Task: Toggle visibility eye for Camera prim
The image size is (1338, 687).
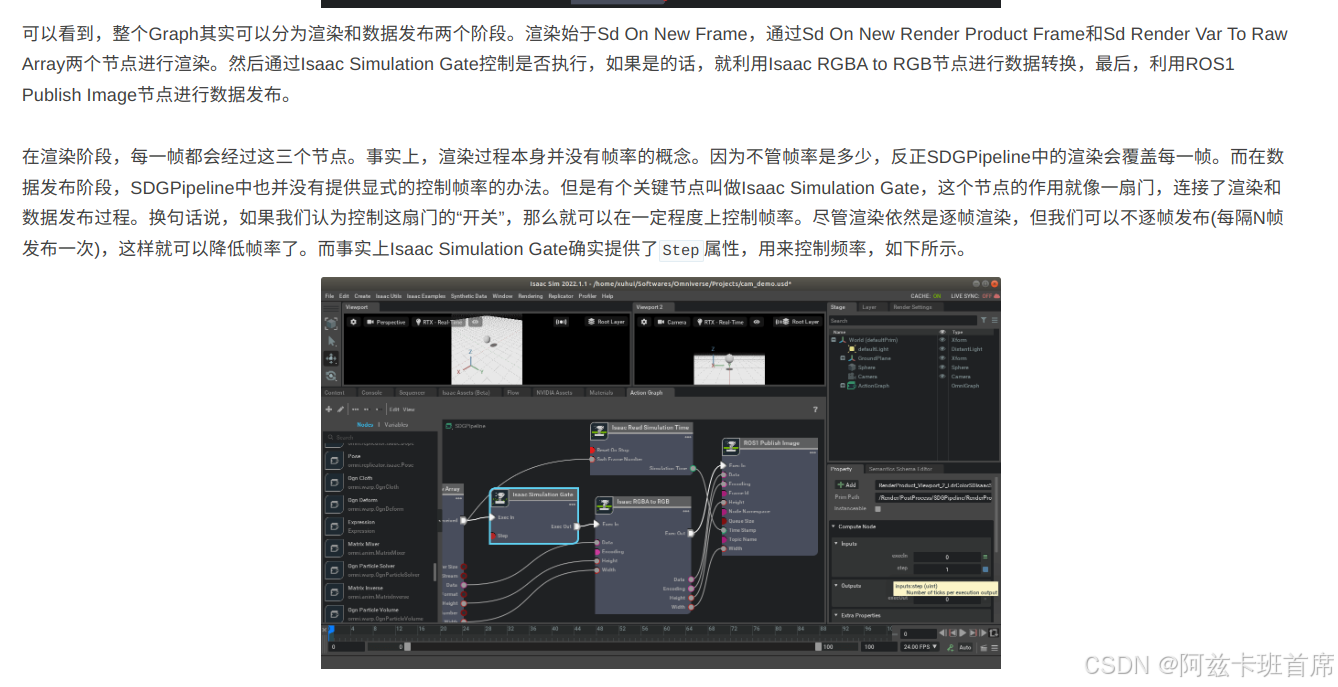Action: [942, 376]
